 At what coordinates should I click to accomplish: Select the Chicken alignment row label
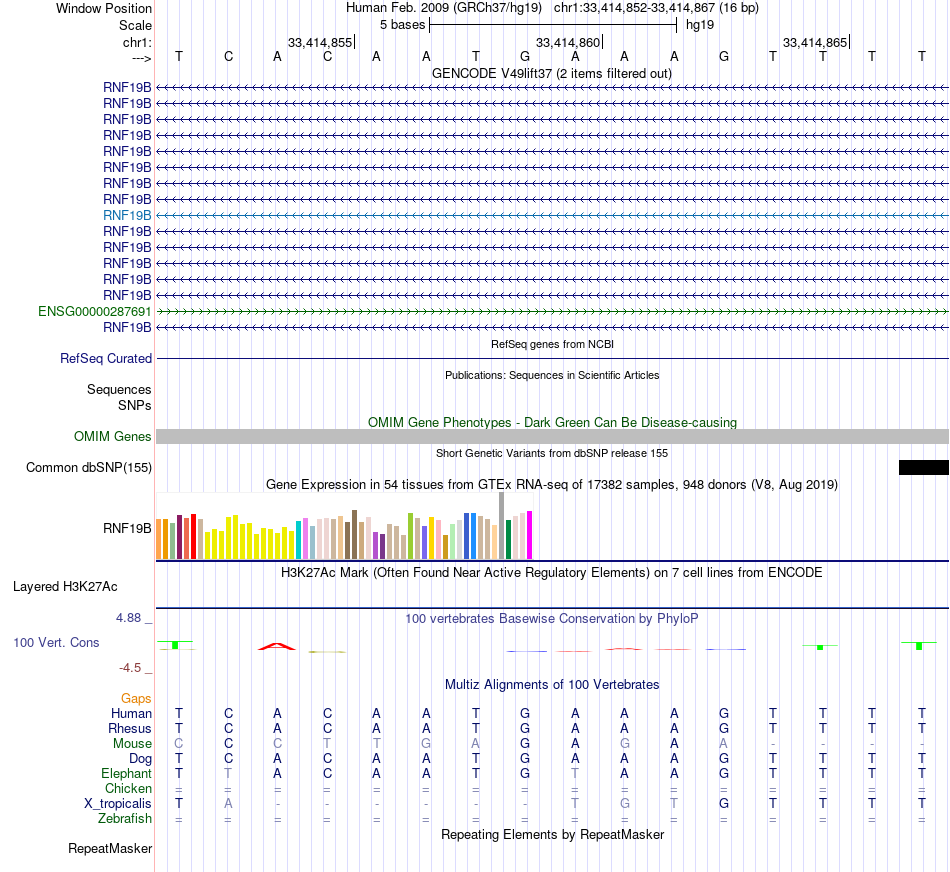coord(128,788)
